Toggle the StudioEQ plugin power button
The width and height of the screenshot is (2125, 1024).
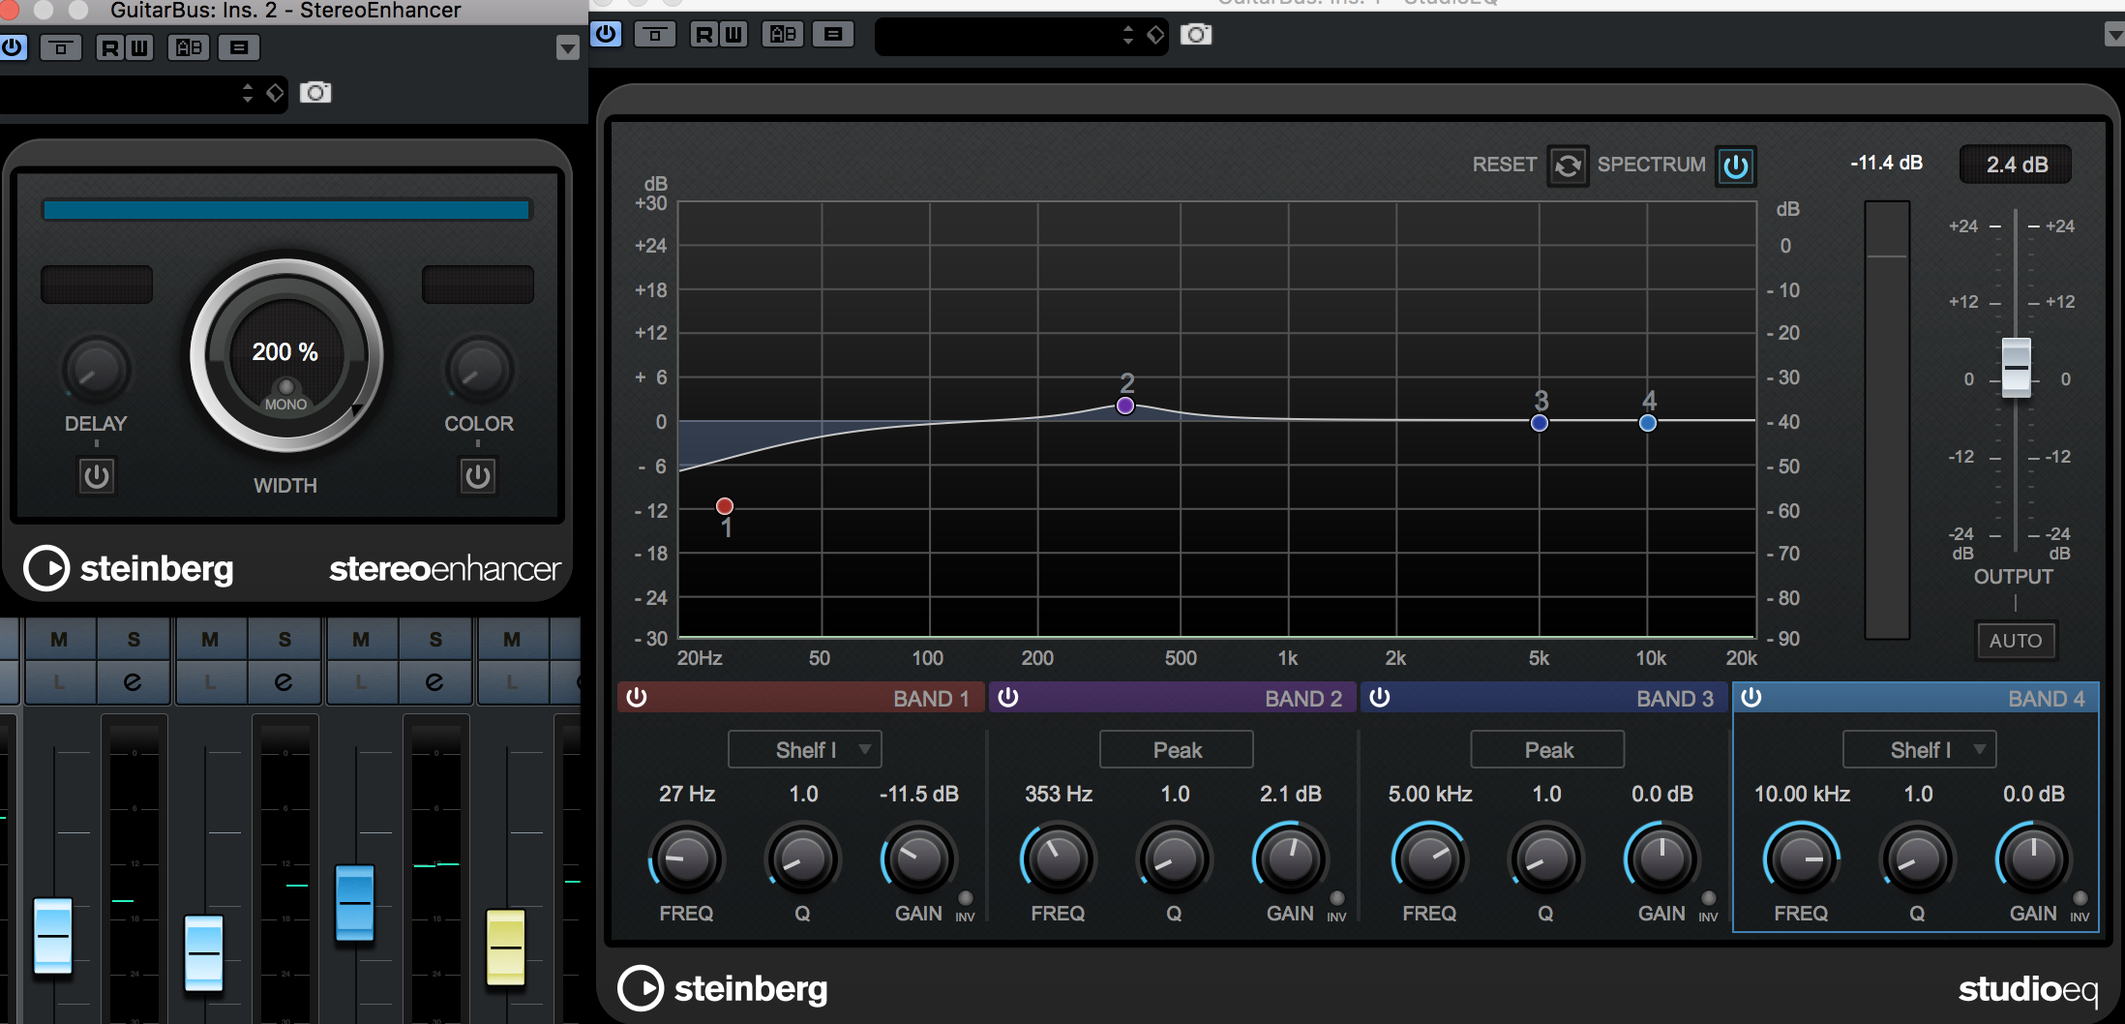pyautogui.click(x=606, y=34)
